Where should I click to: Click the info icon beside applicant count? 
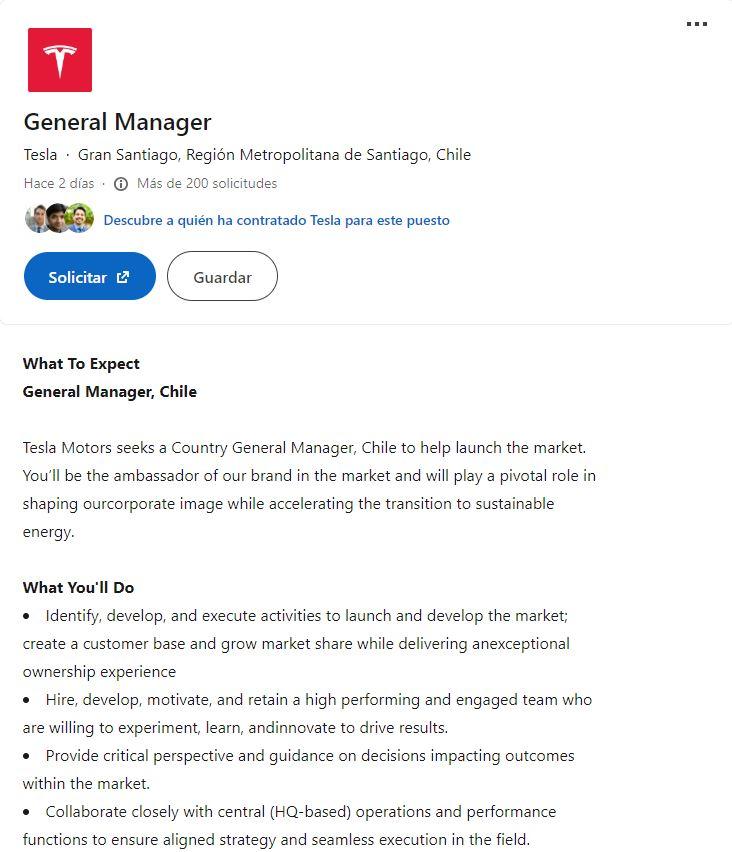121,184
